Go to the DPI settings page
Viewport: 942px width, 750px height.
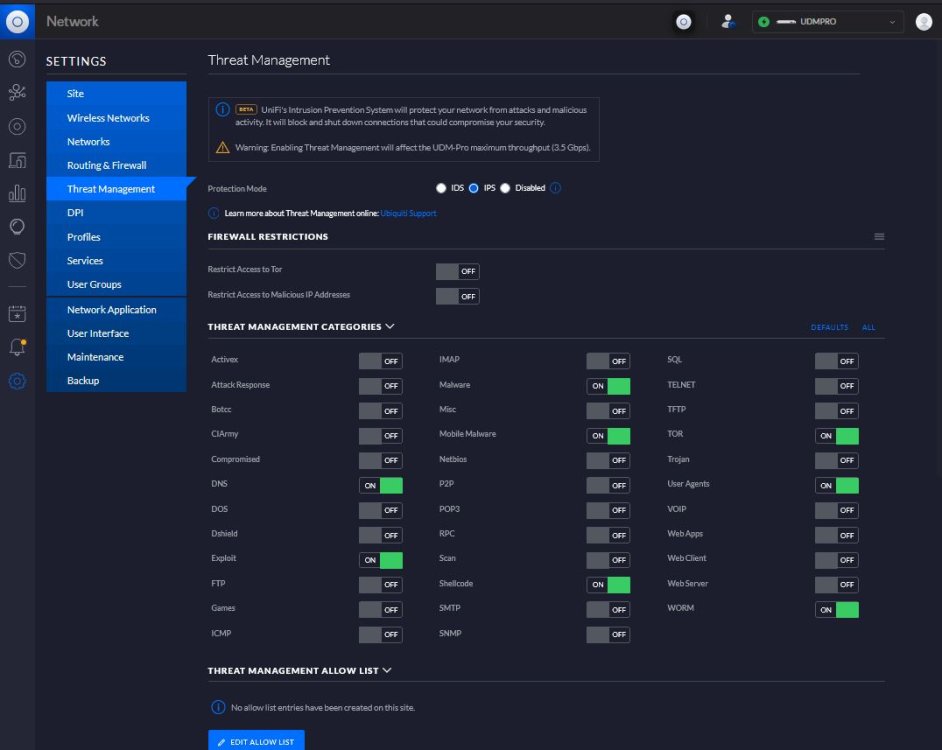75,213
